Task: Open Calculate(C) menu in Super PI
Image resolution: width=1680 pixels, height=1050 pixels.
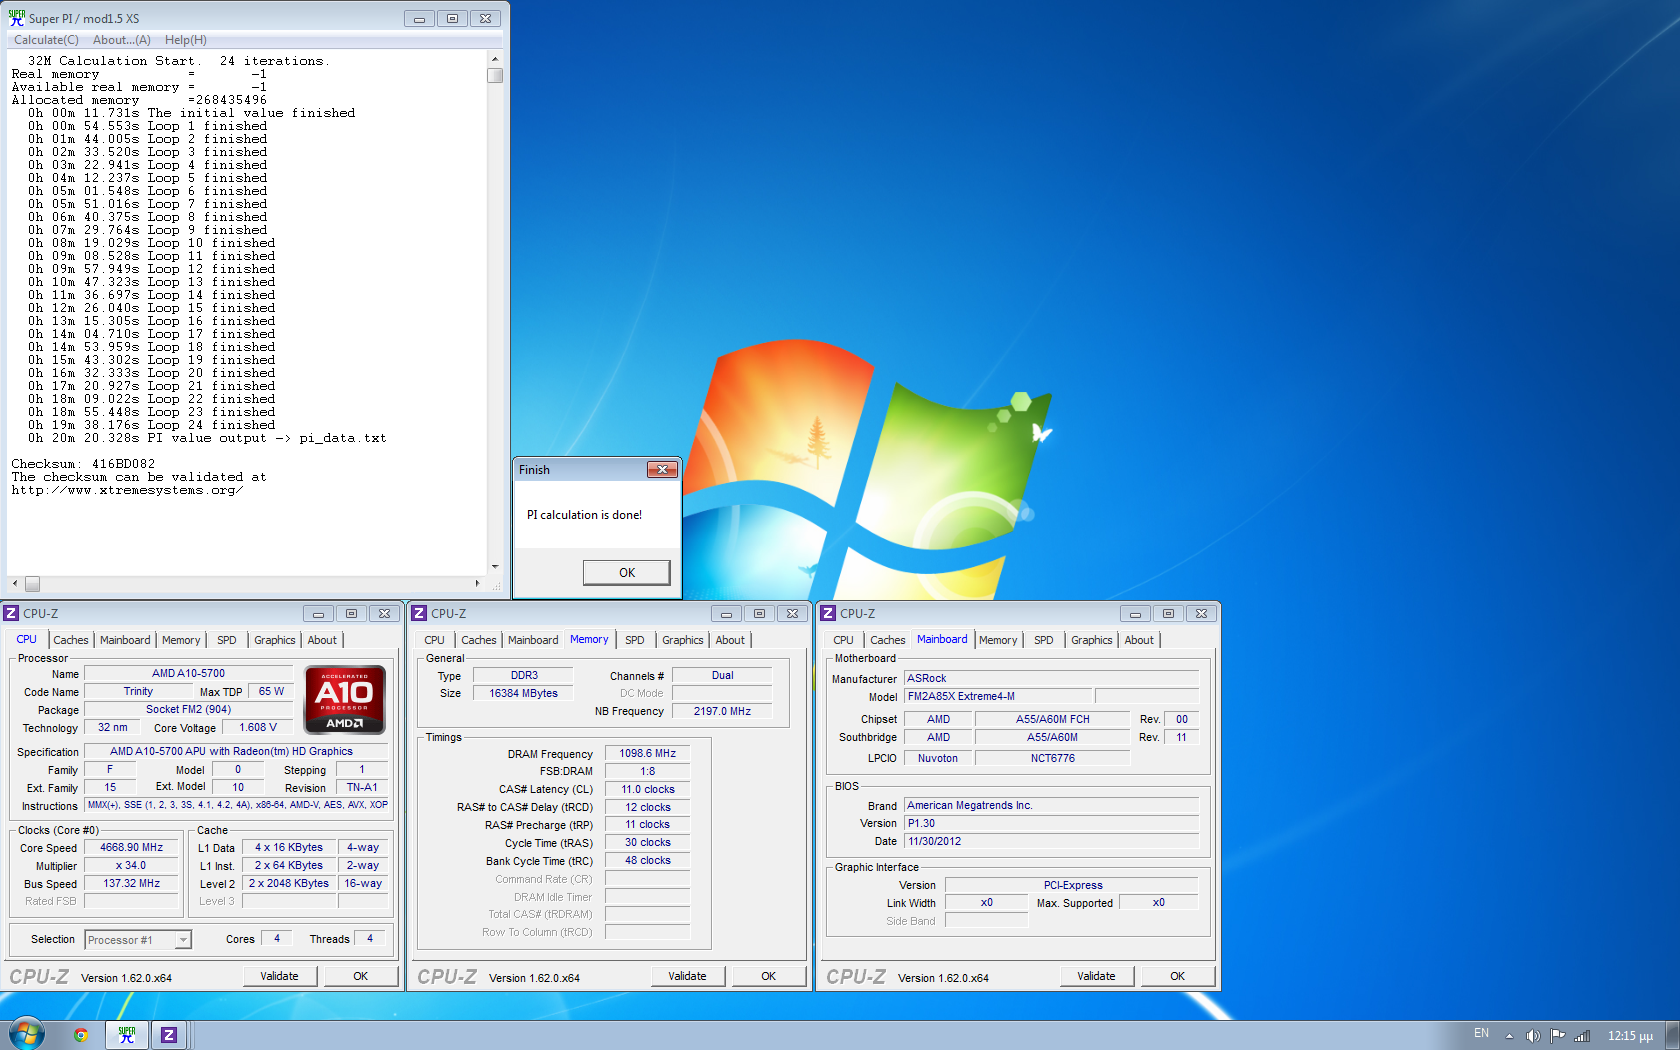Action: point(46,40)
